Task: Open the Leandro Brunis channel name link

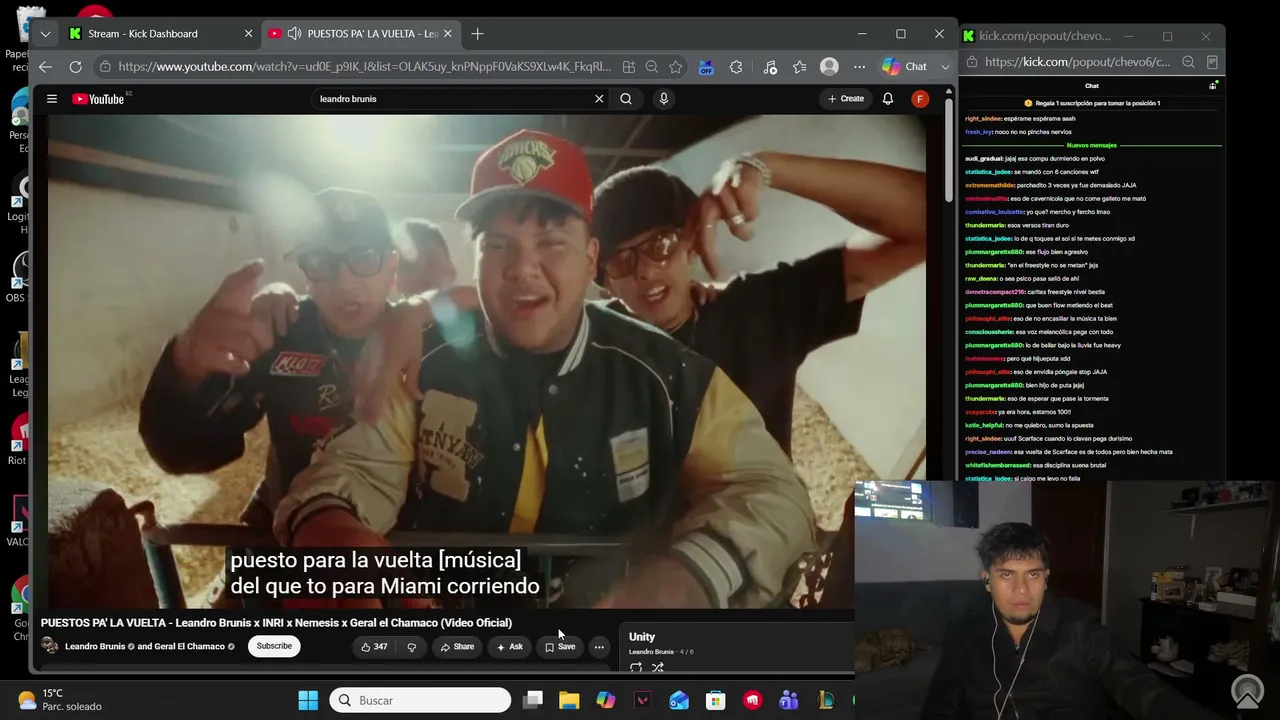Action: [x=95, y=646]
